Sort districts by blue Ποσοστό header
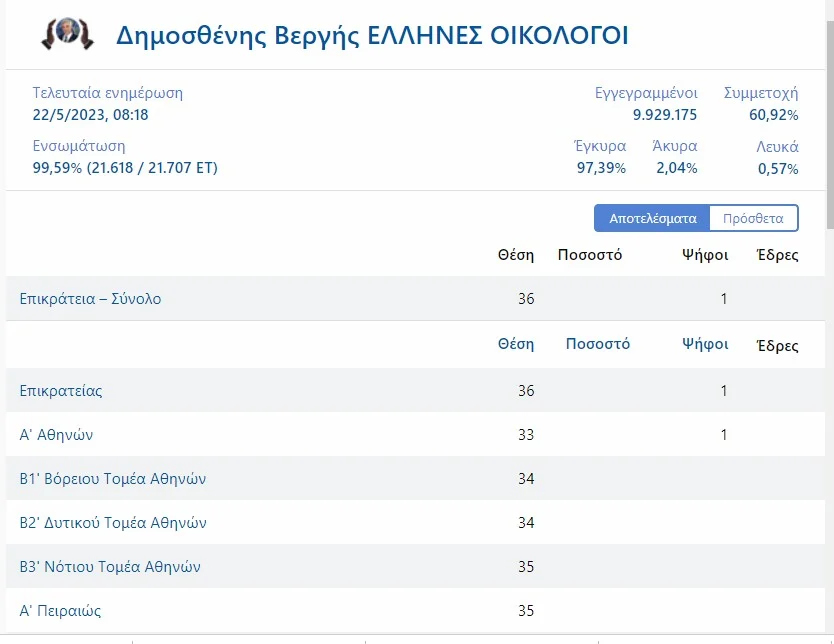 click(597, 344)
